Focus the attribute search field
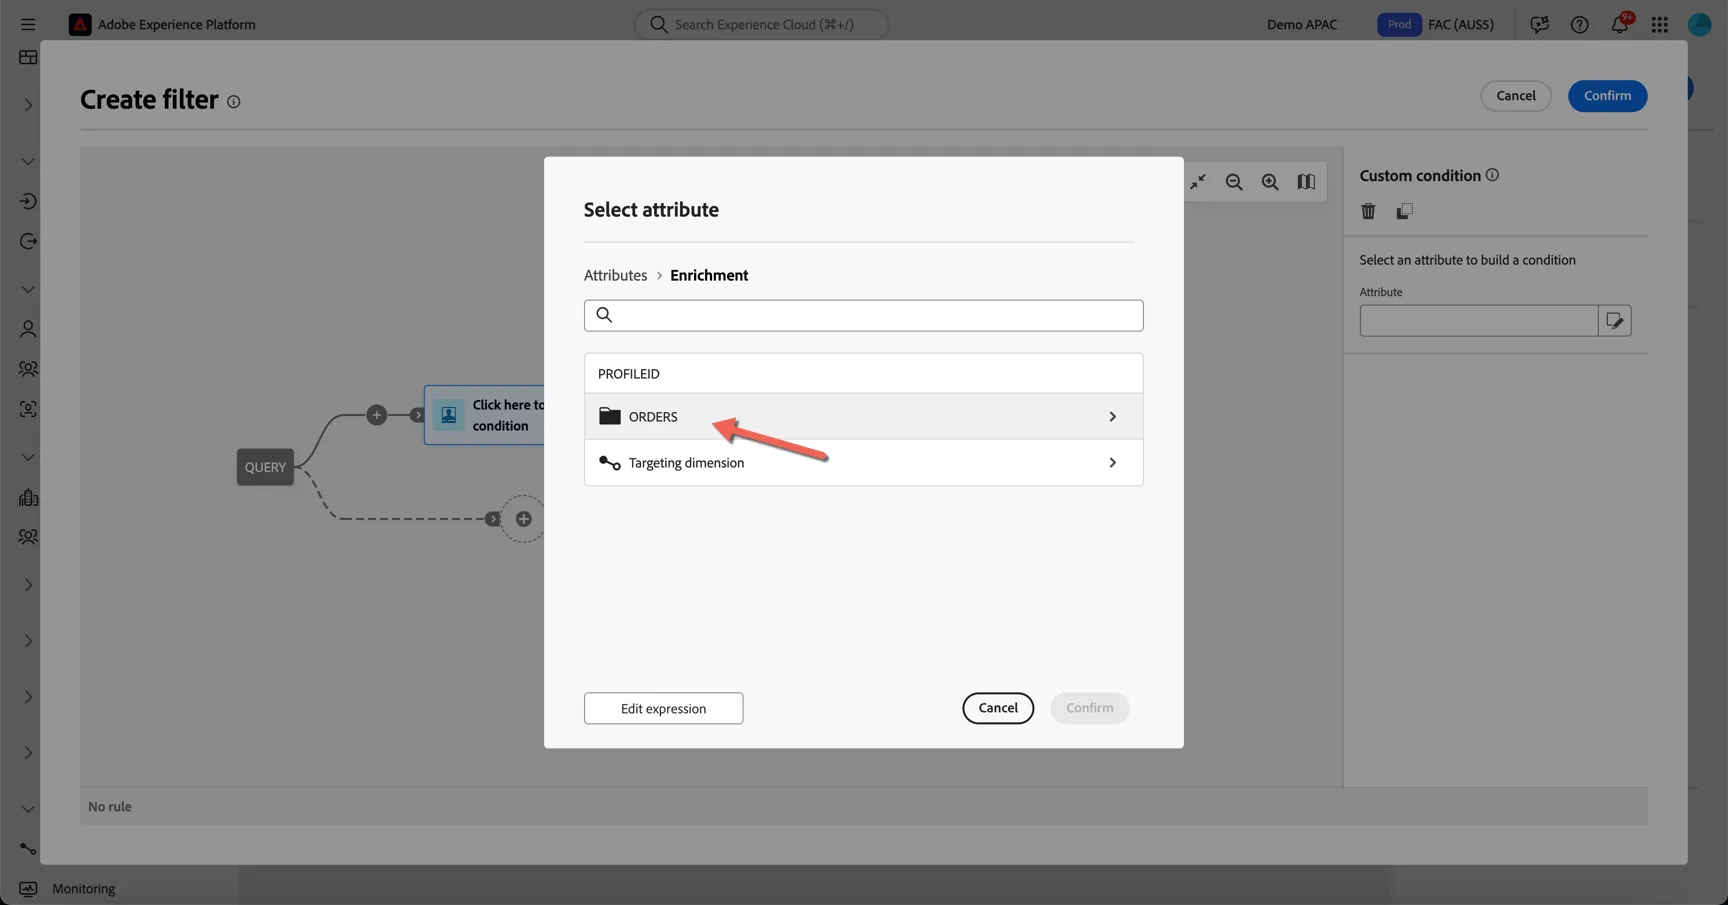 tap(863, 315)
